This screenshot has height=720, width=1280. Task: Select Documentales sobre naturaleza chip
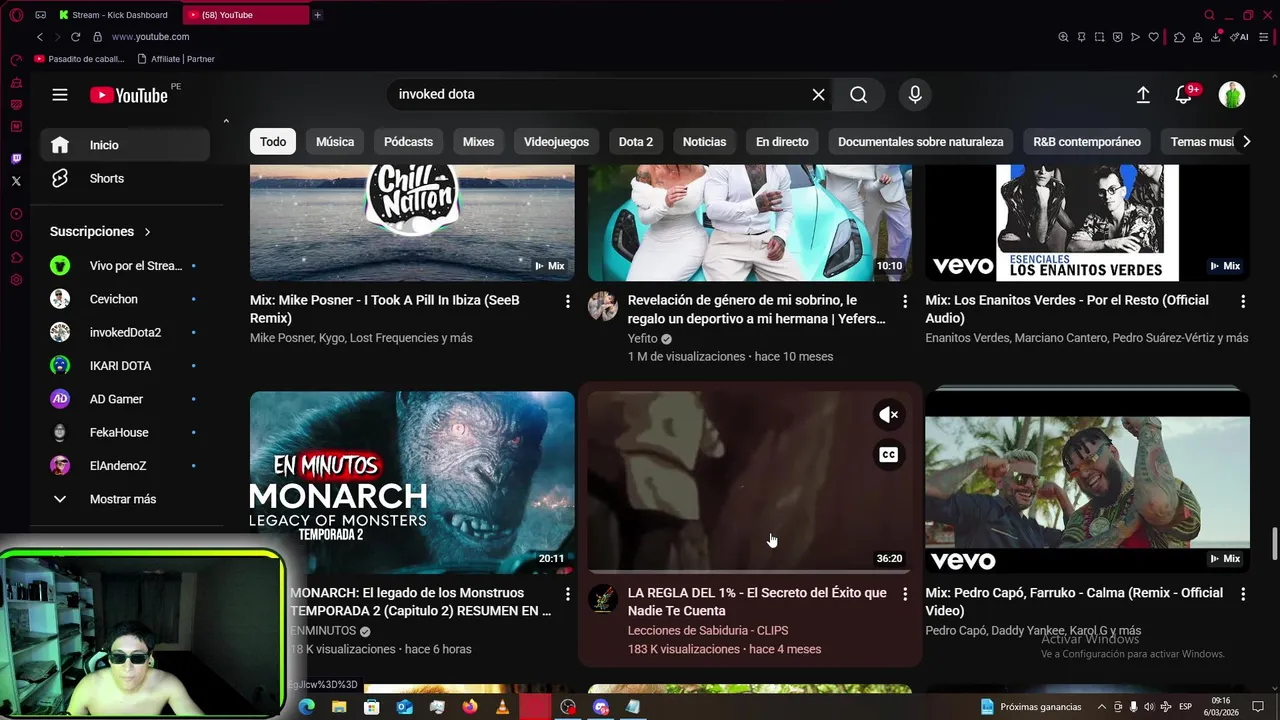920,142
